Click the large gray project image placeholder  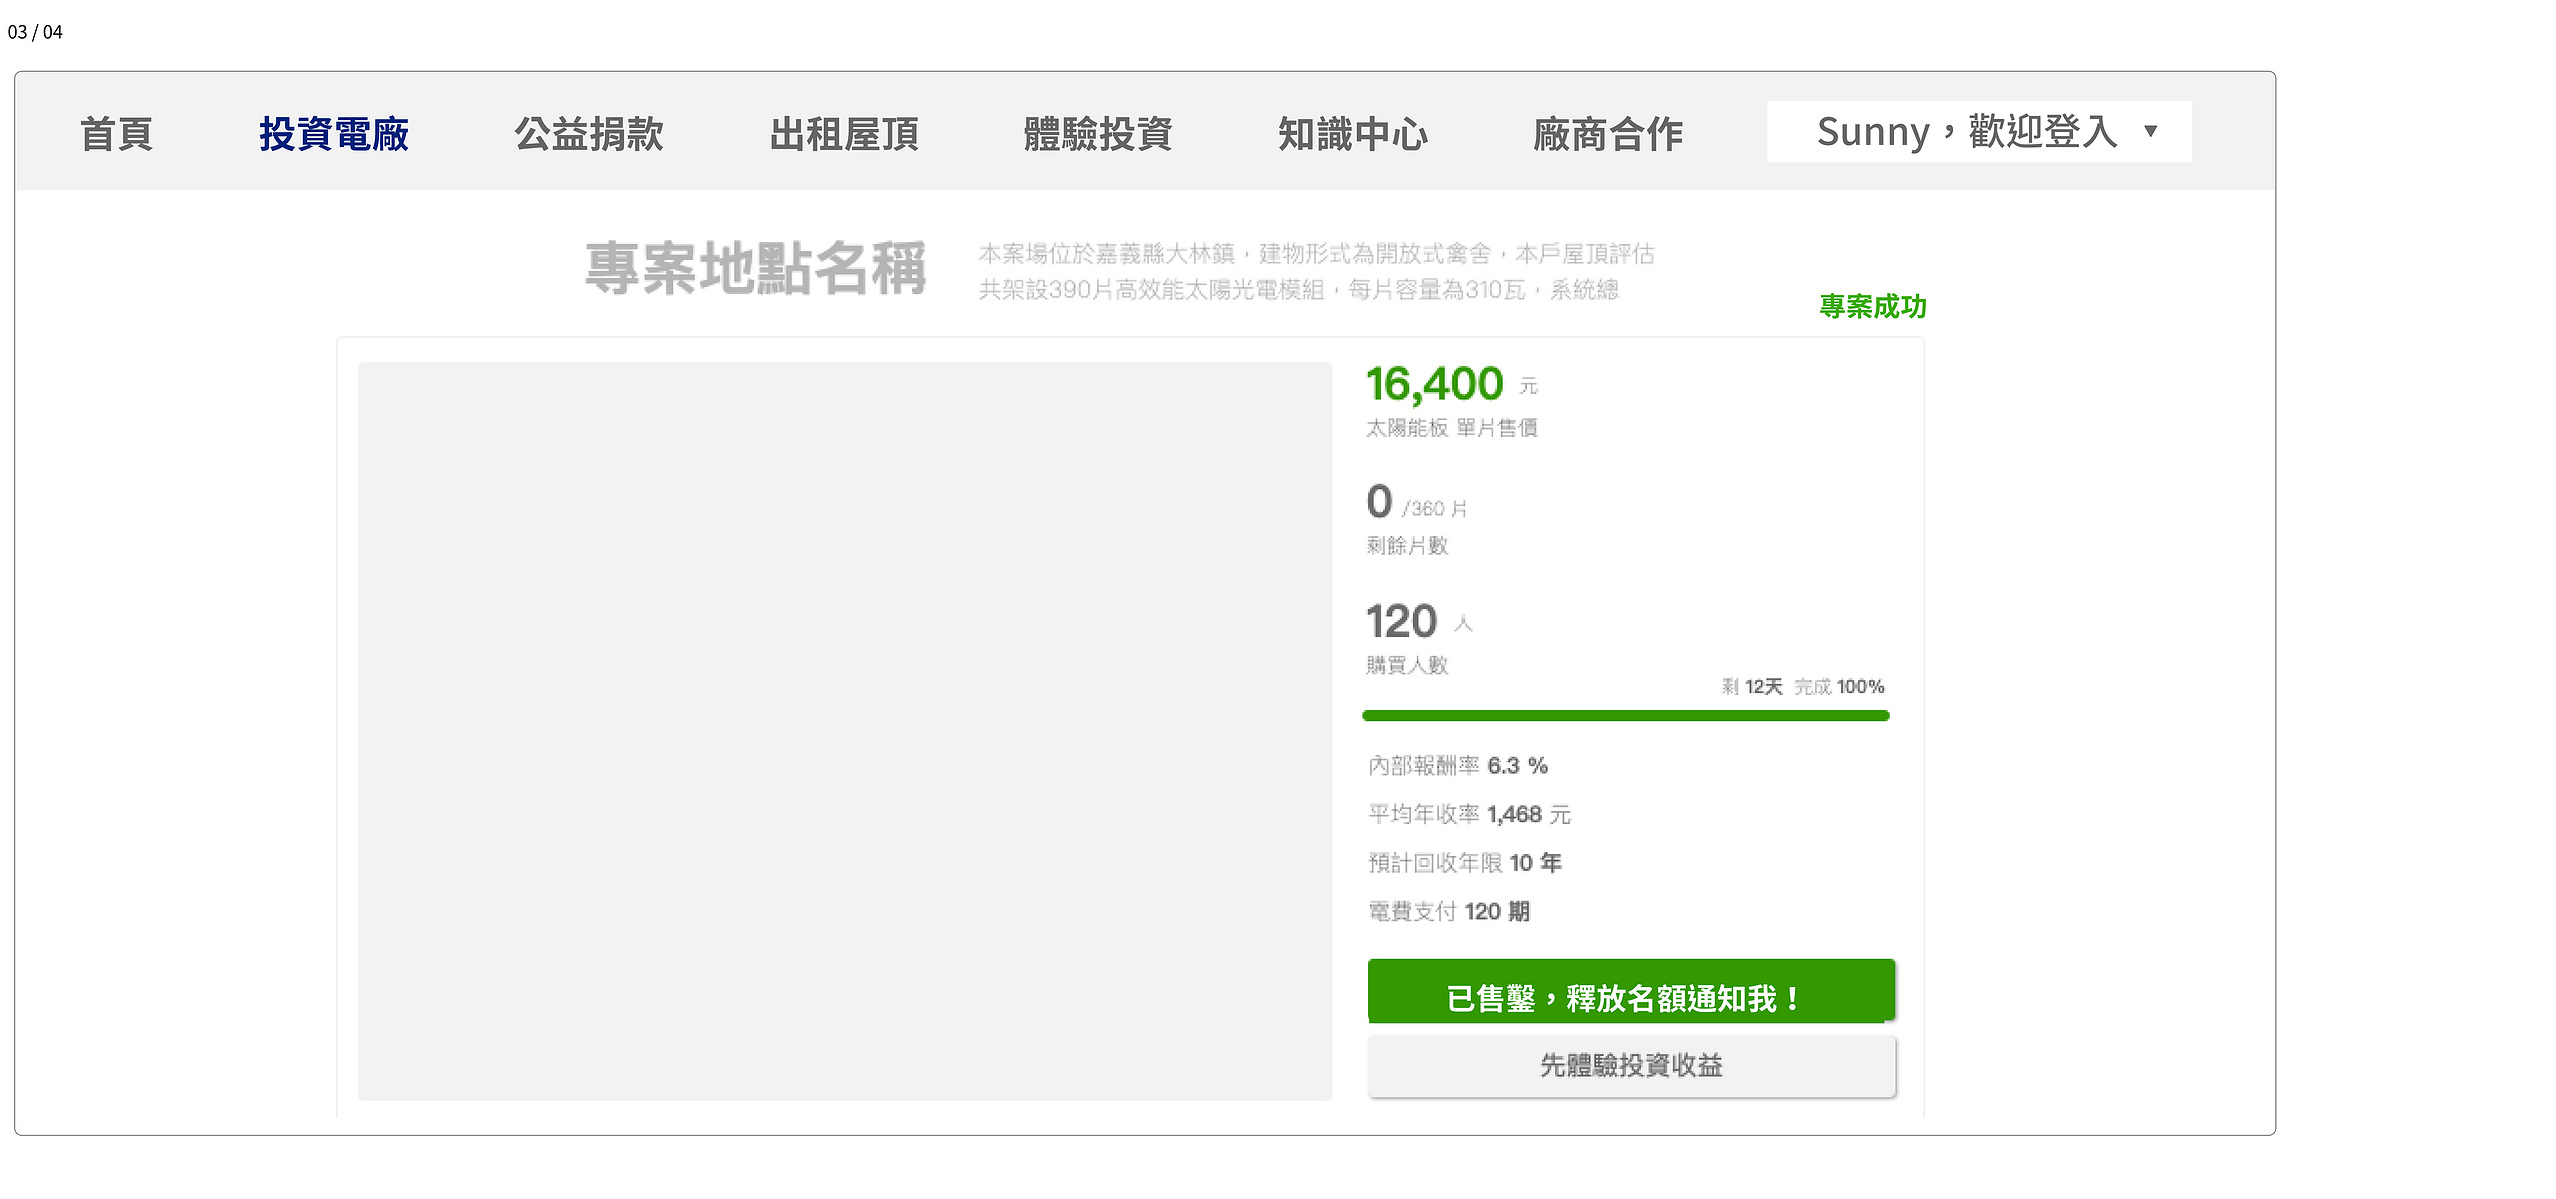845,731
